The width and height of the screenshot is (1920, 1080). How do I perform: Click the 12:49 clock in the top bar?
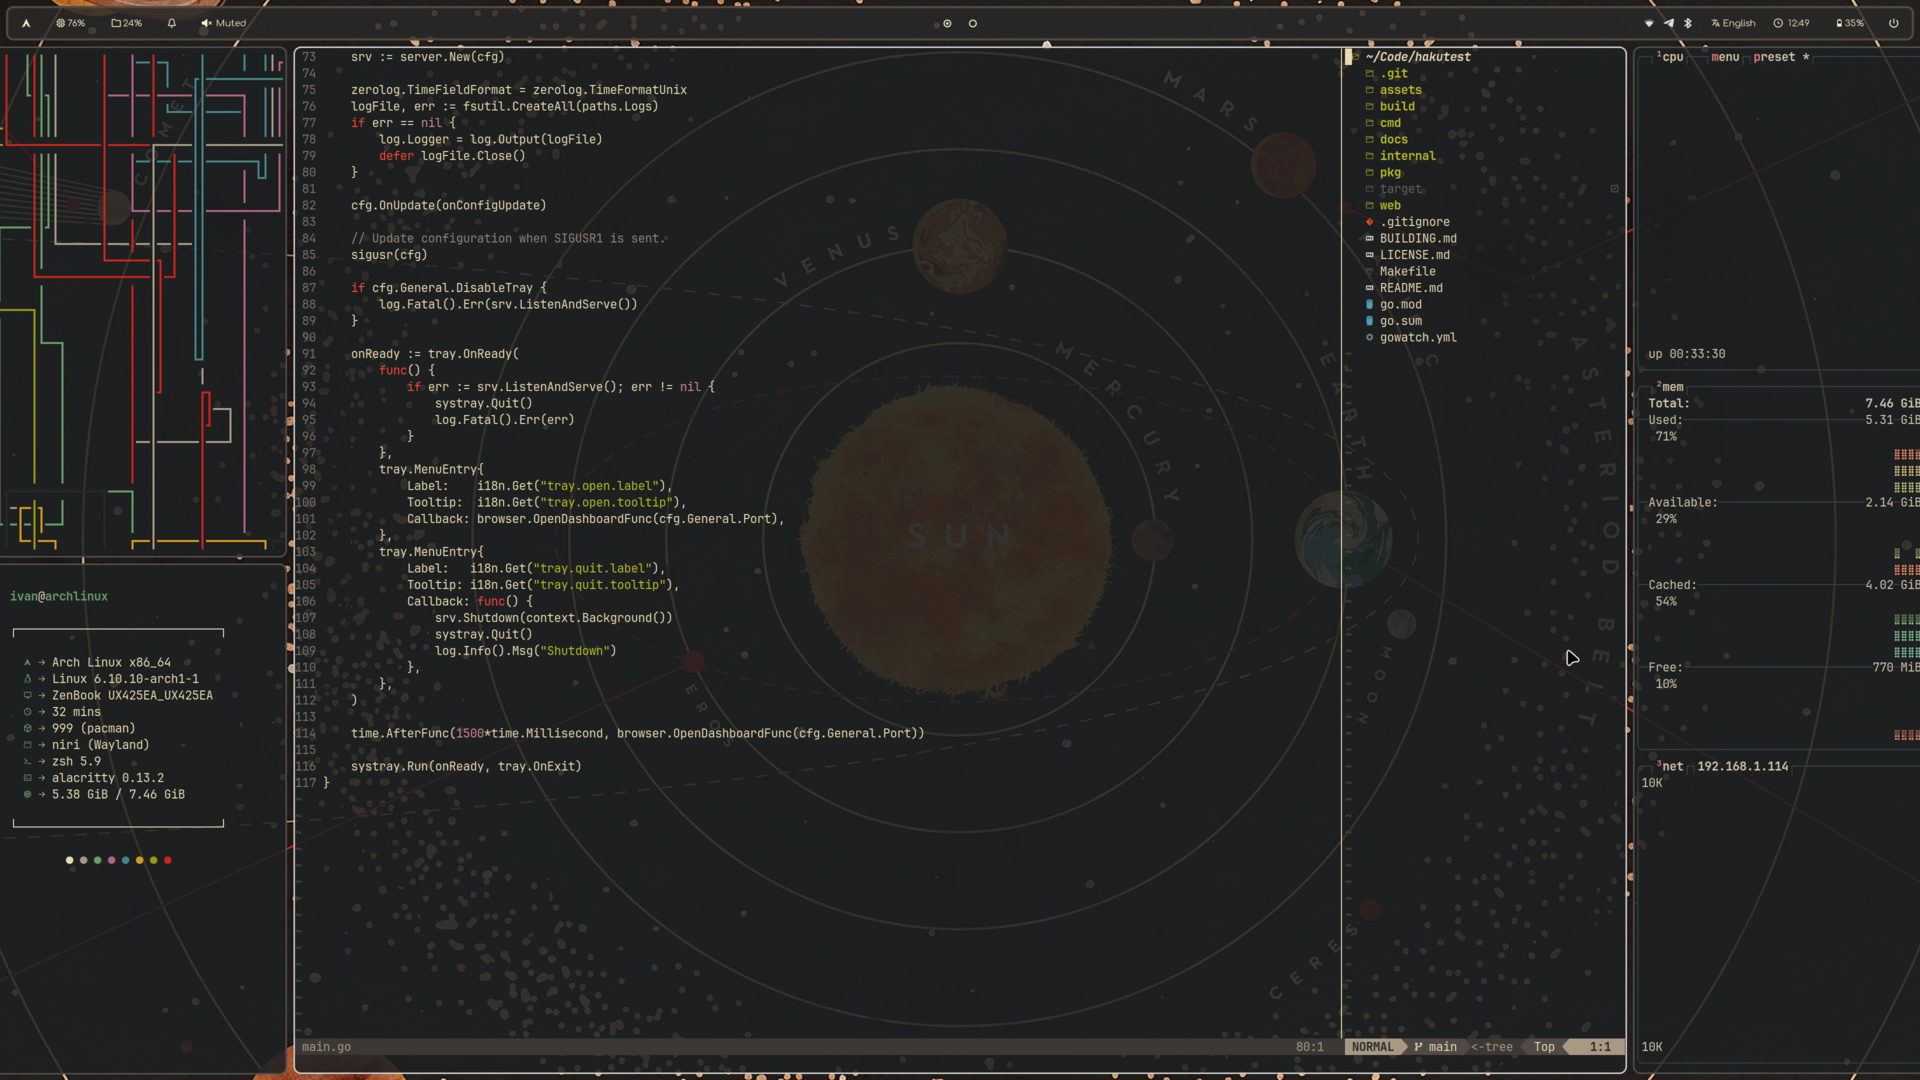coord(1792,23)
